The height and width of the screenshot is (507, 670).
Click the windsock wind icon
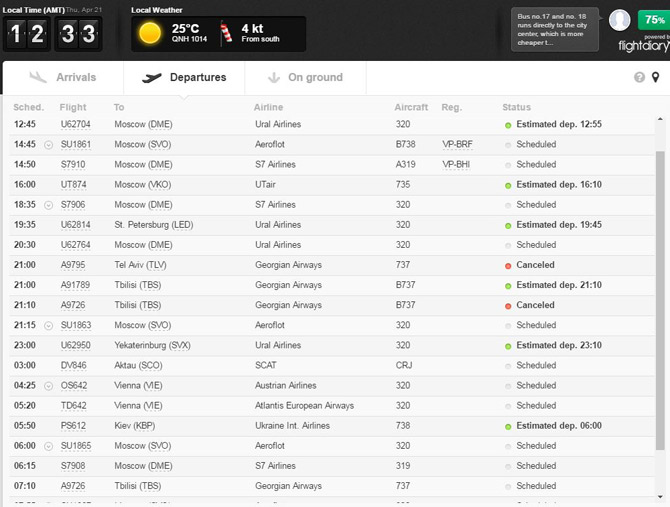pos(226,33)
